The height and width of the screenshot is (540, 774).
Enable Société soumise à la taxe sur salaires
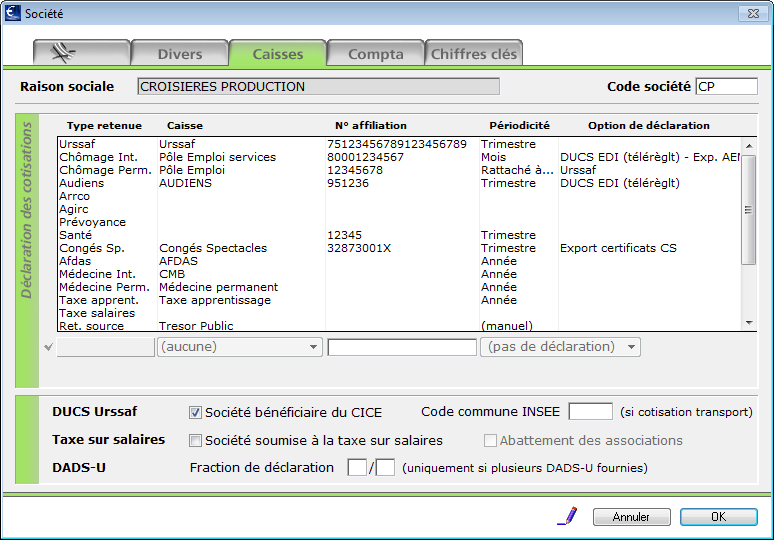coord(195,440)
